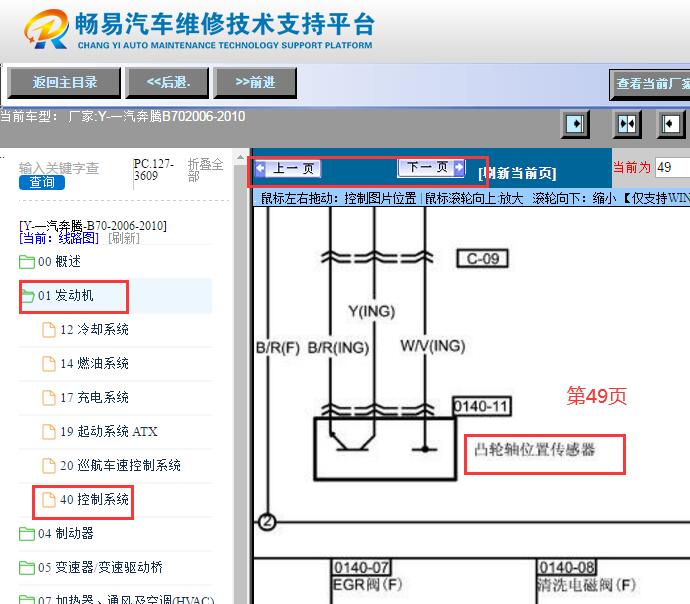Click the blue 查询 search button
Screen dimensions: 690x604
click(x=42, y=182)
